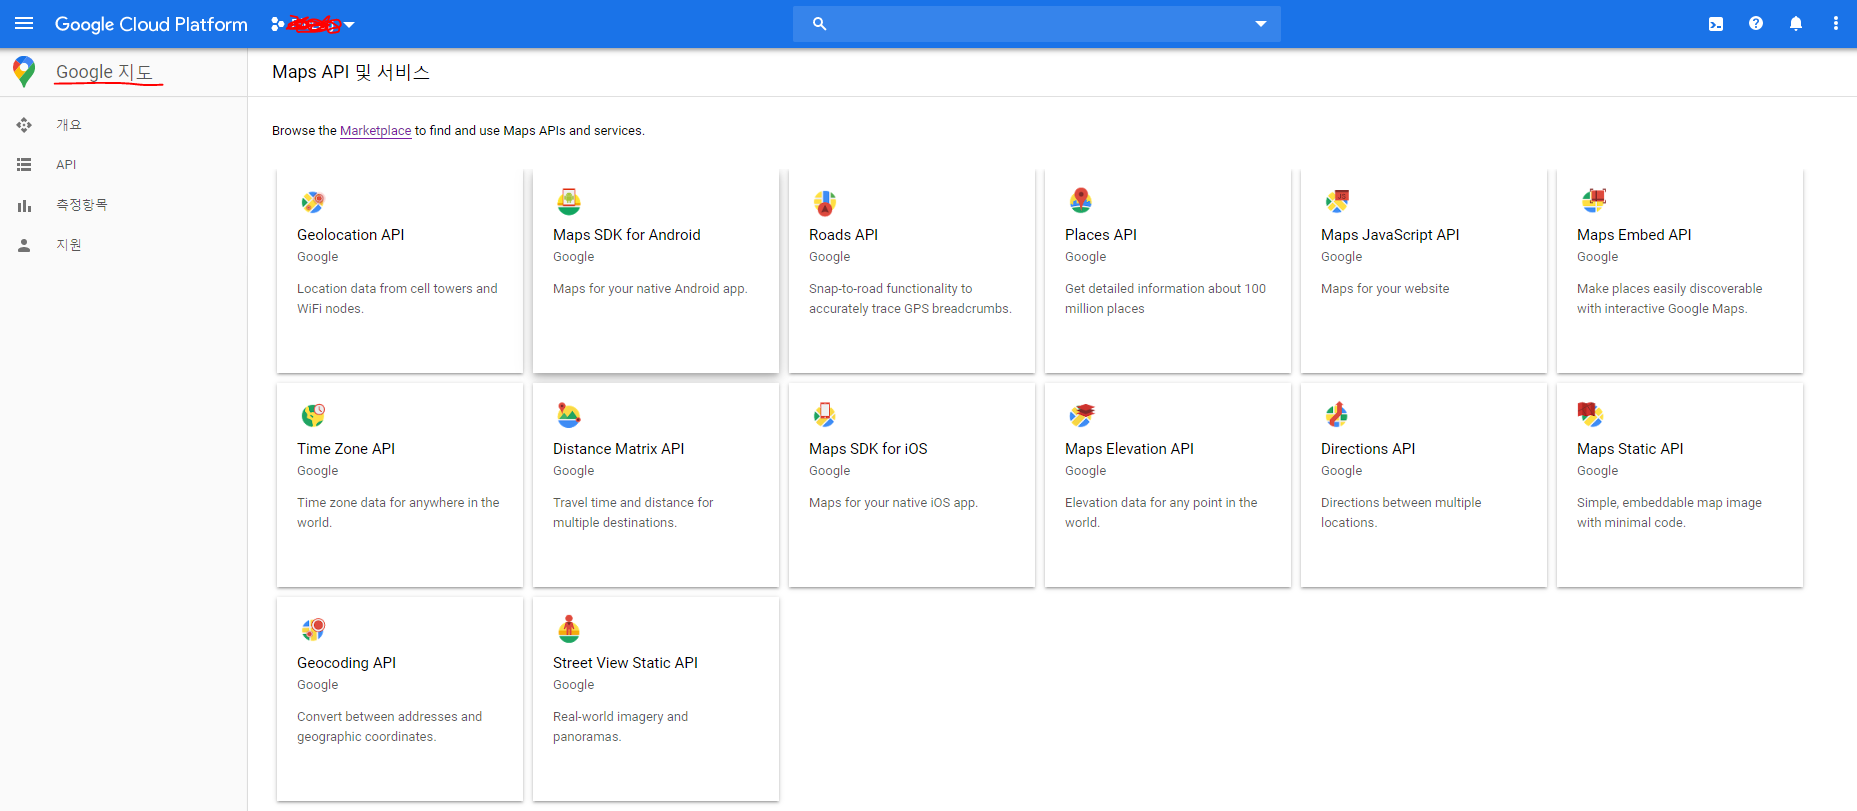Screen dimensions: 1857x811
Task: Click 'Maps for your native iOS app.' text
Action: [893, 503]
